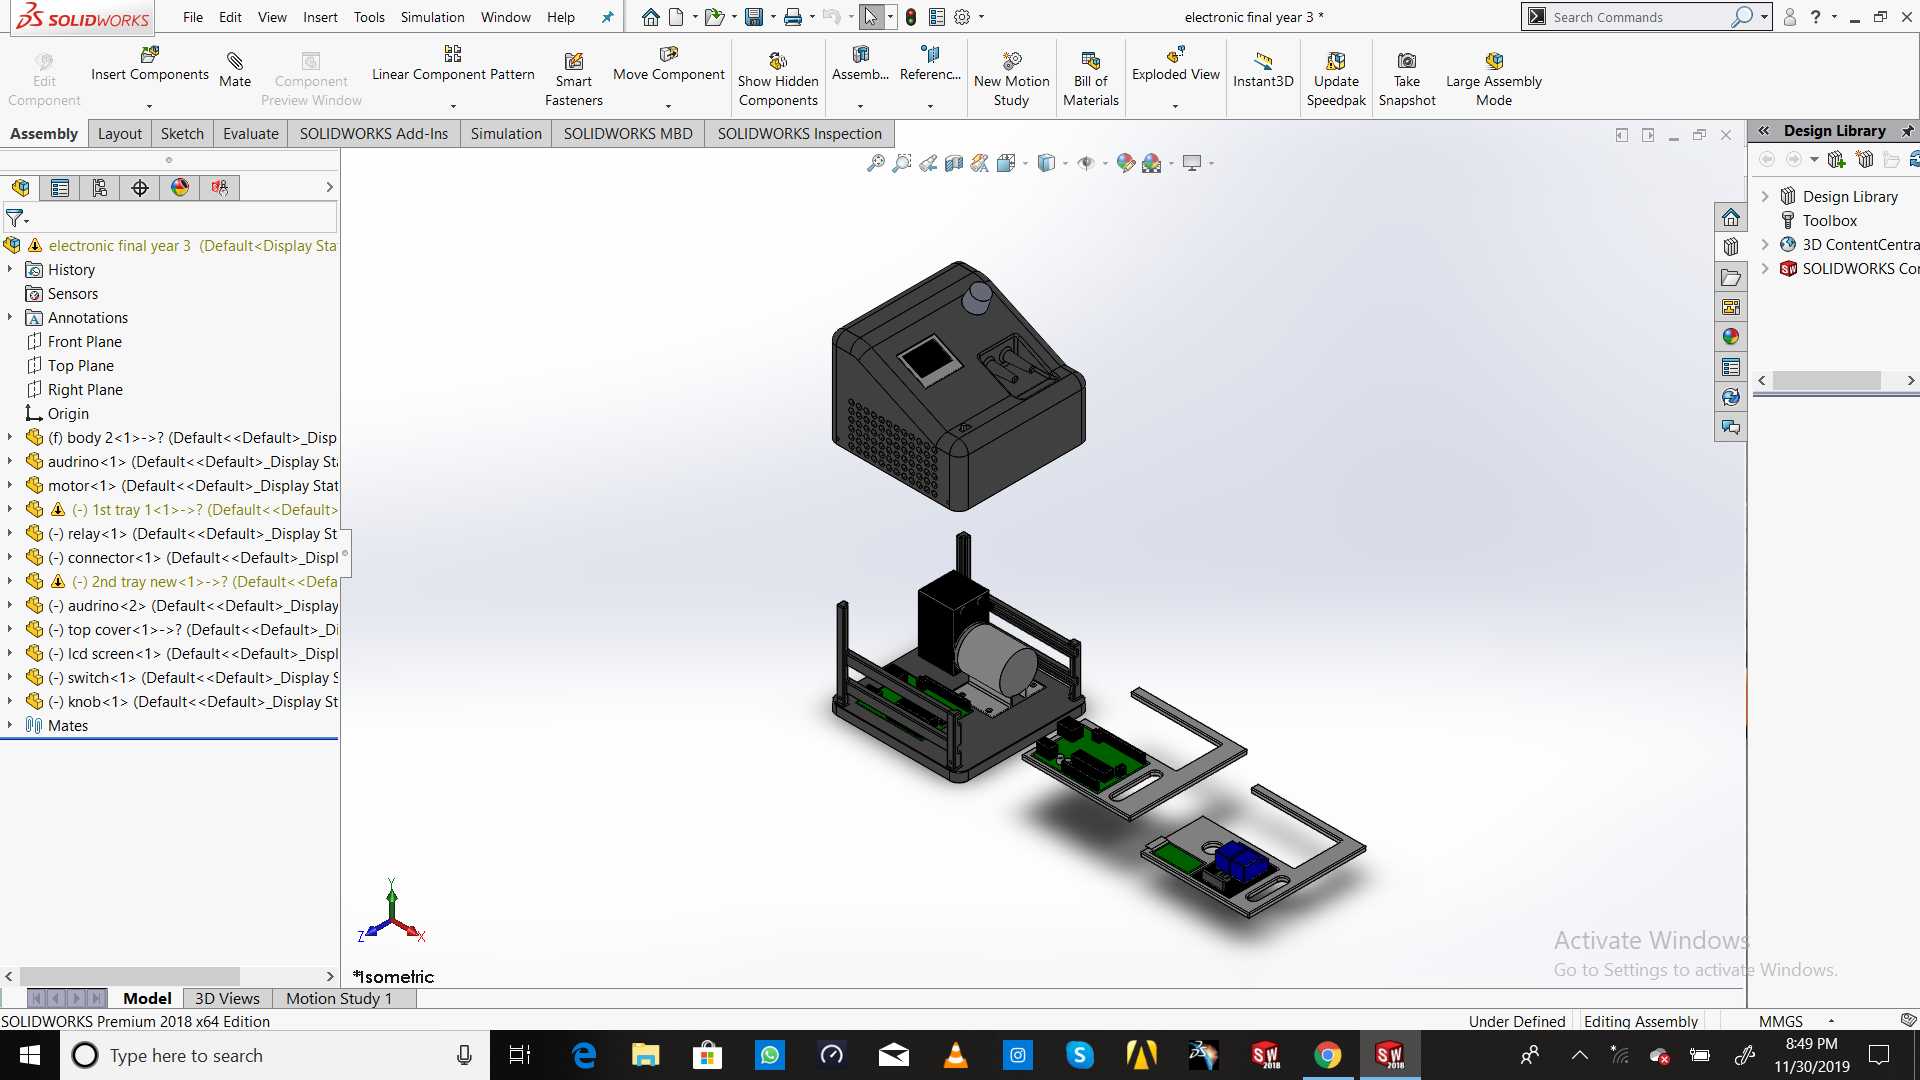Click feature tree horizontal scrollbar
The image size is (1920, 1080).
click(130, 976)
